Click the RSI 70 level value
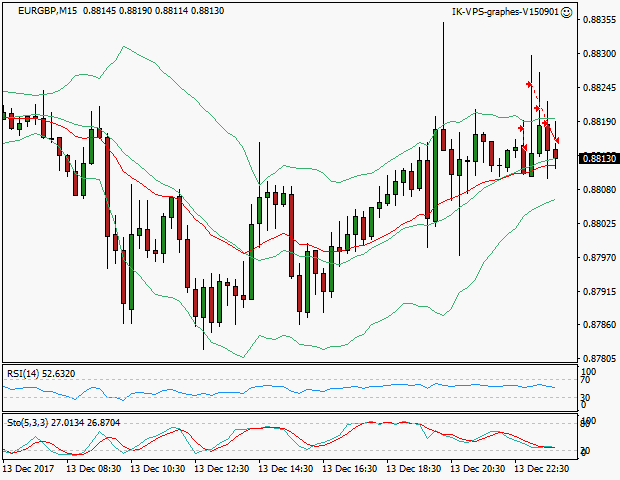Screen dimensions: 620x480 tap(587, 379)
